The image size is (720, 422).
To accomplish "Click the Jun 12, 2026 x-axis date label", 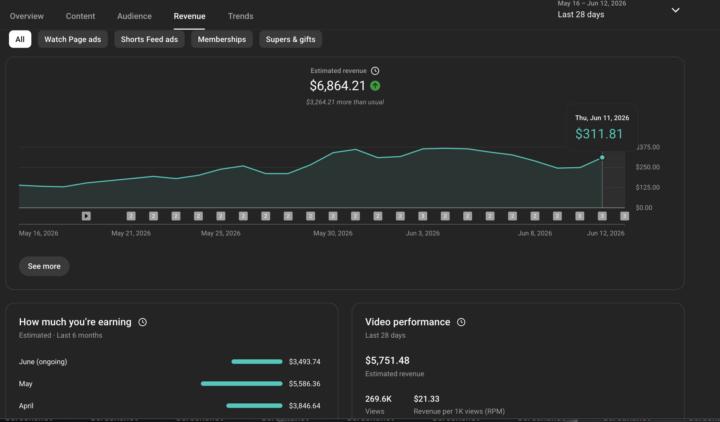I will coord(605,233).
